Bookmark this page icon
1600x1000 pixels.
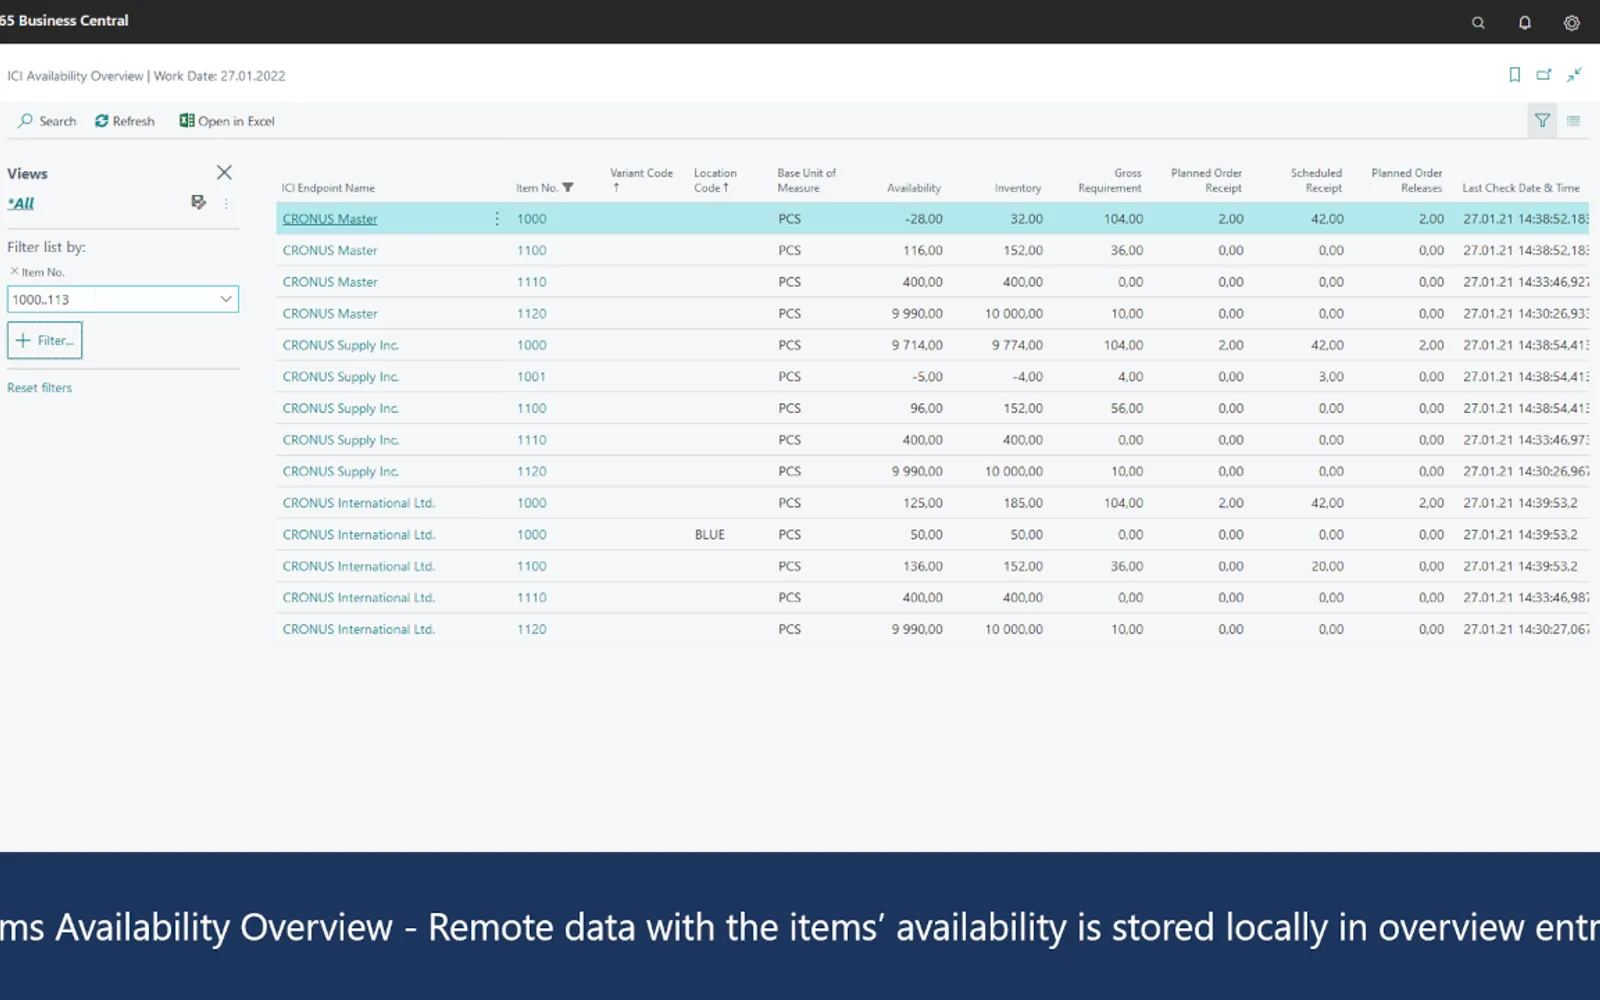tap(1514, 75)
